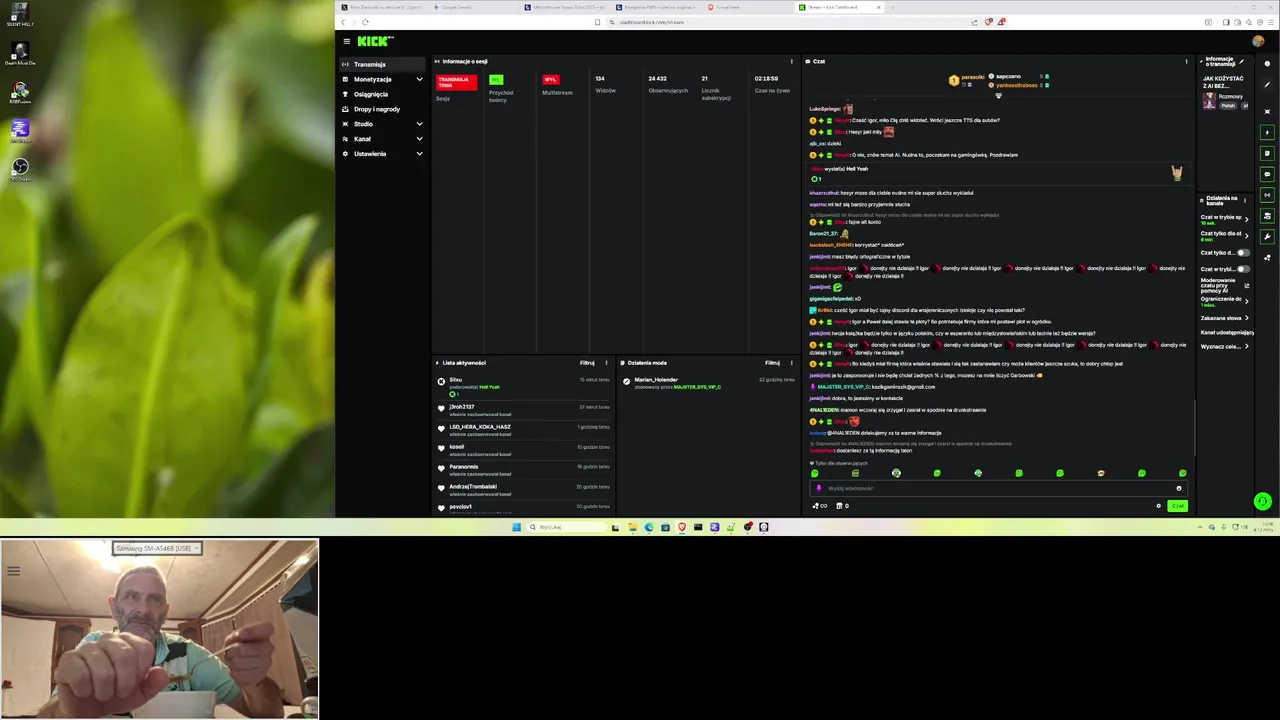Filter the Lista aktywności panel
1280x720 pixels.
click(x=587, y=363)
